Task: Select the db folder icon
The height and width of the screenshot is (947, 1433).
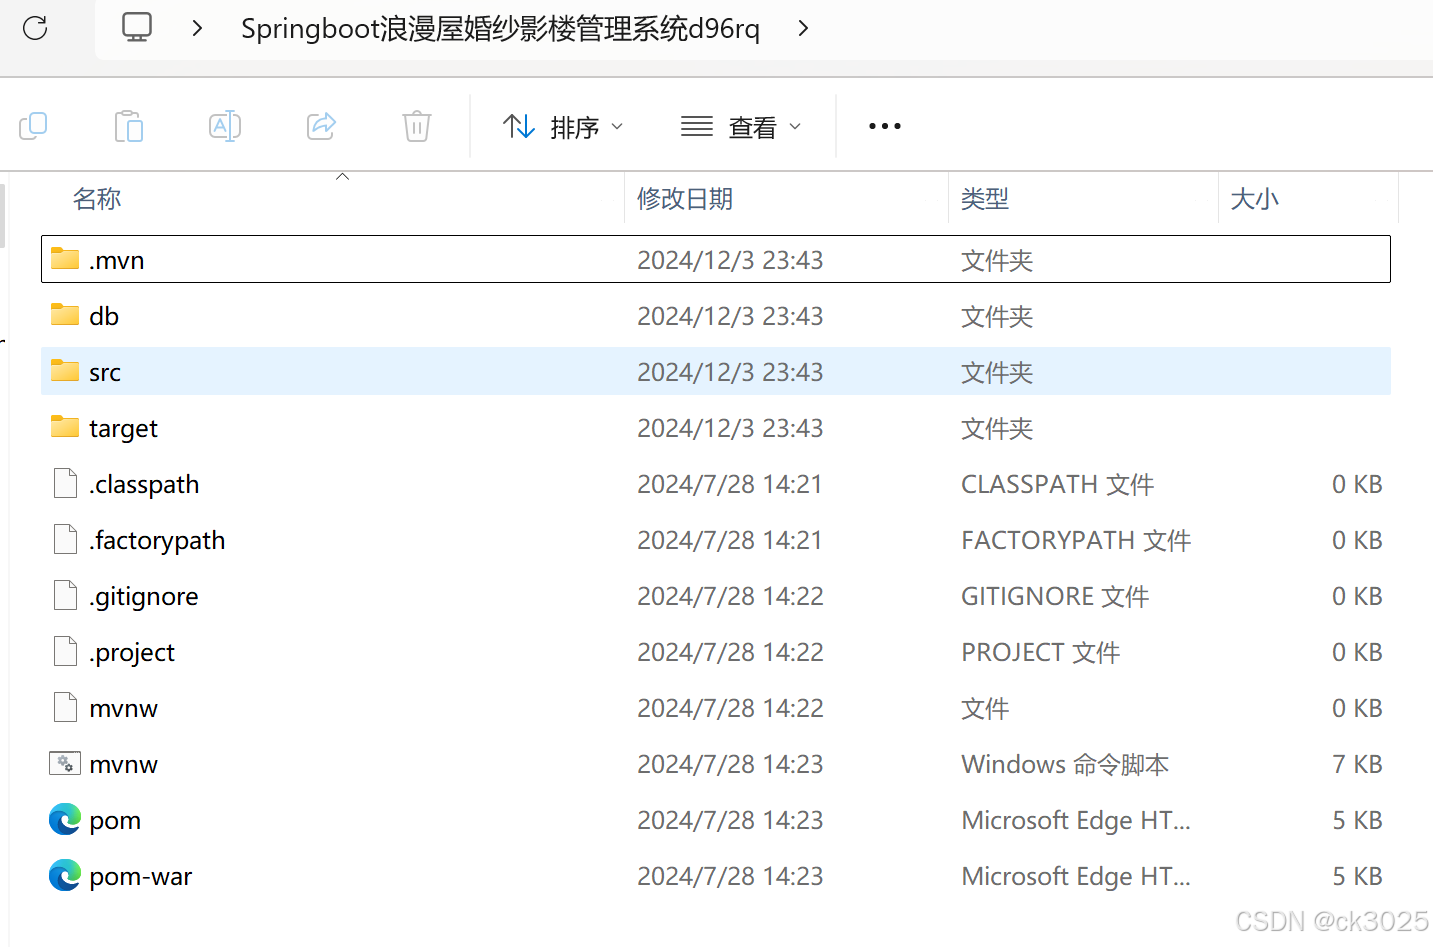Action: pyautogui.click(x=65, y=315)
